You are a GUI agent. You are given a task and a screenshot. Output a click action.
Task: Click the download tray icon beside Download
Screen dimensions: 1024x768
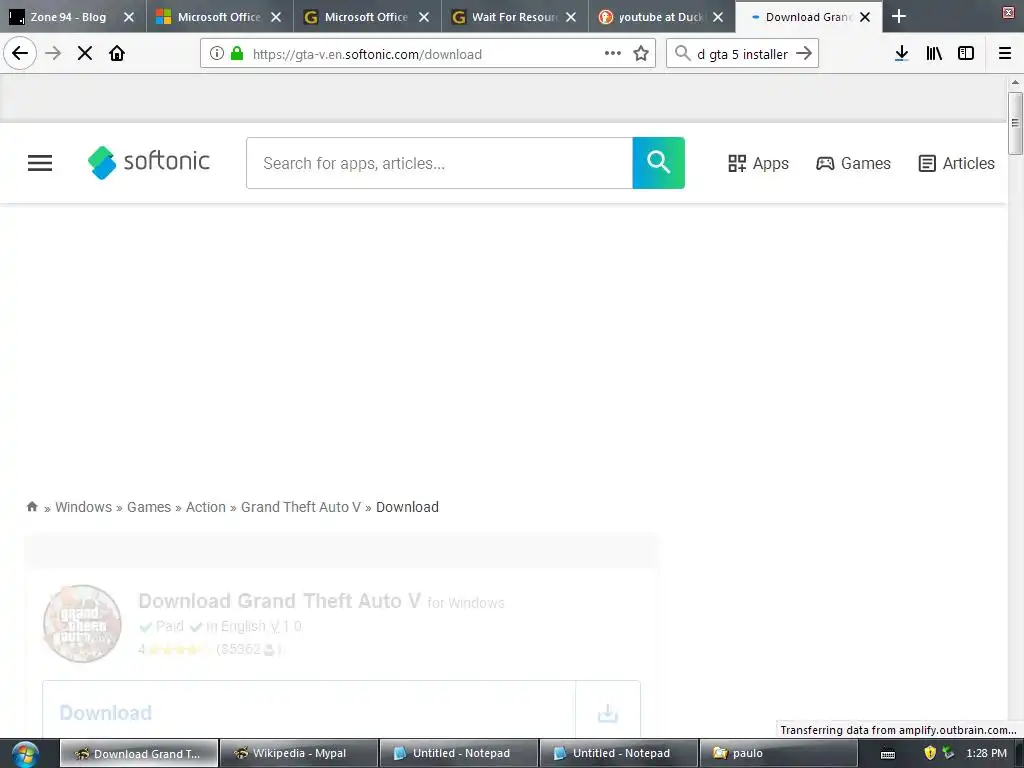(607, 712)
